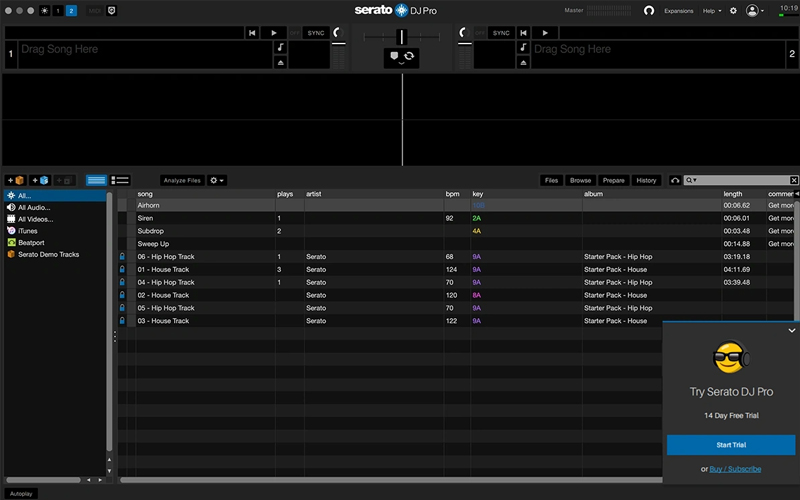Open the History panel
The width and height of the screenshot is (800, 500).
pos(646,180)
